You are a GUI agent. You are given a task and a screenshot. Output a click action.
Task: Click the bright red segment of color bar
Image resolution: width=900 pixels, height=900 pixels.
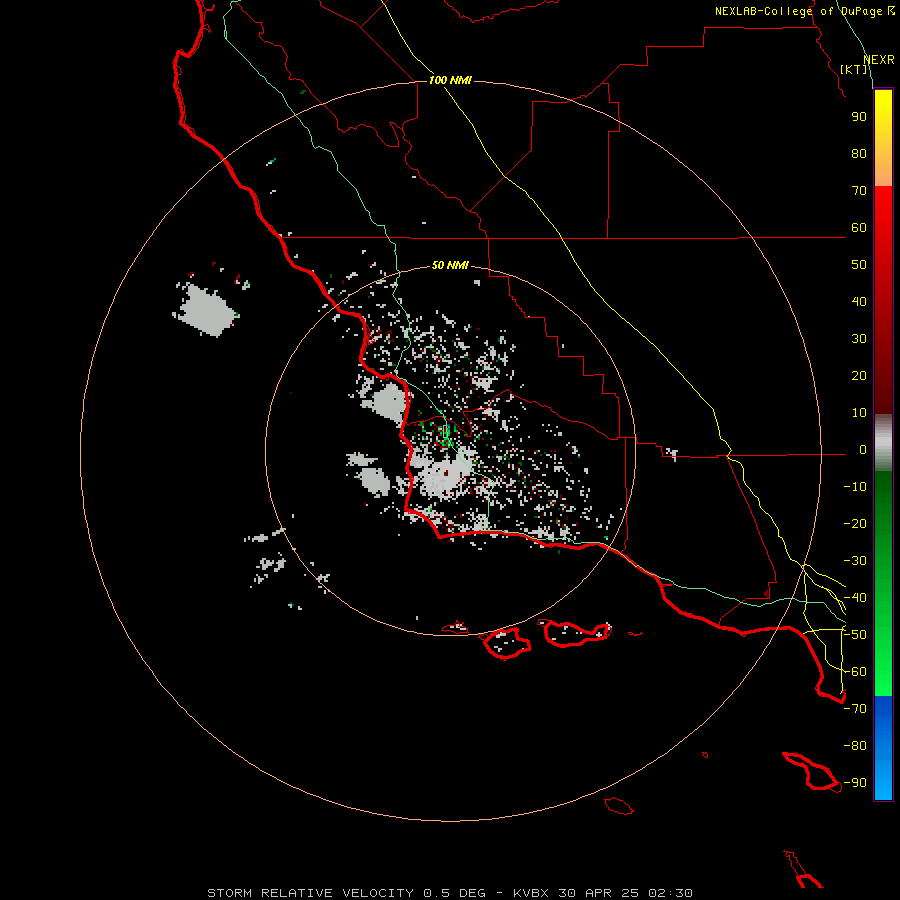(883, 230)
